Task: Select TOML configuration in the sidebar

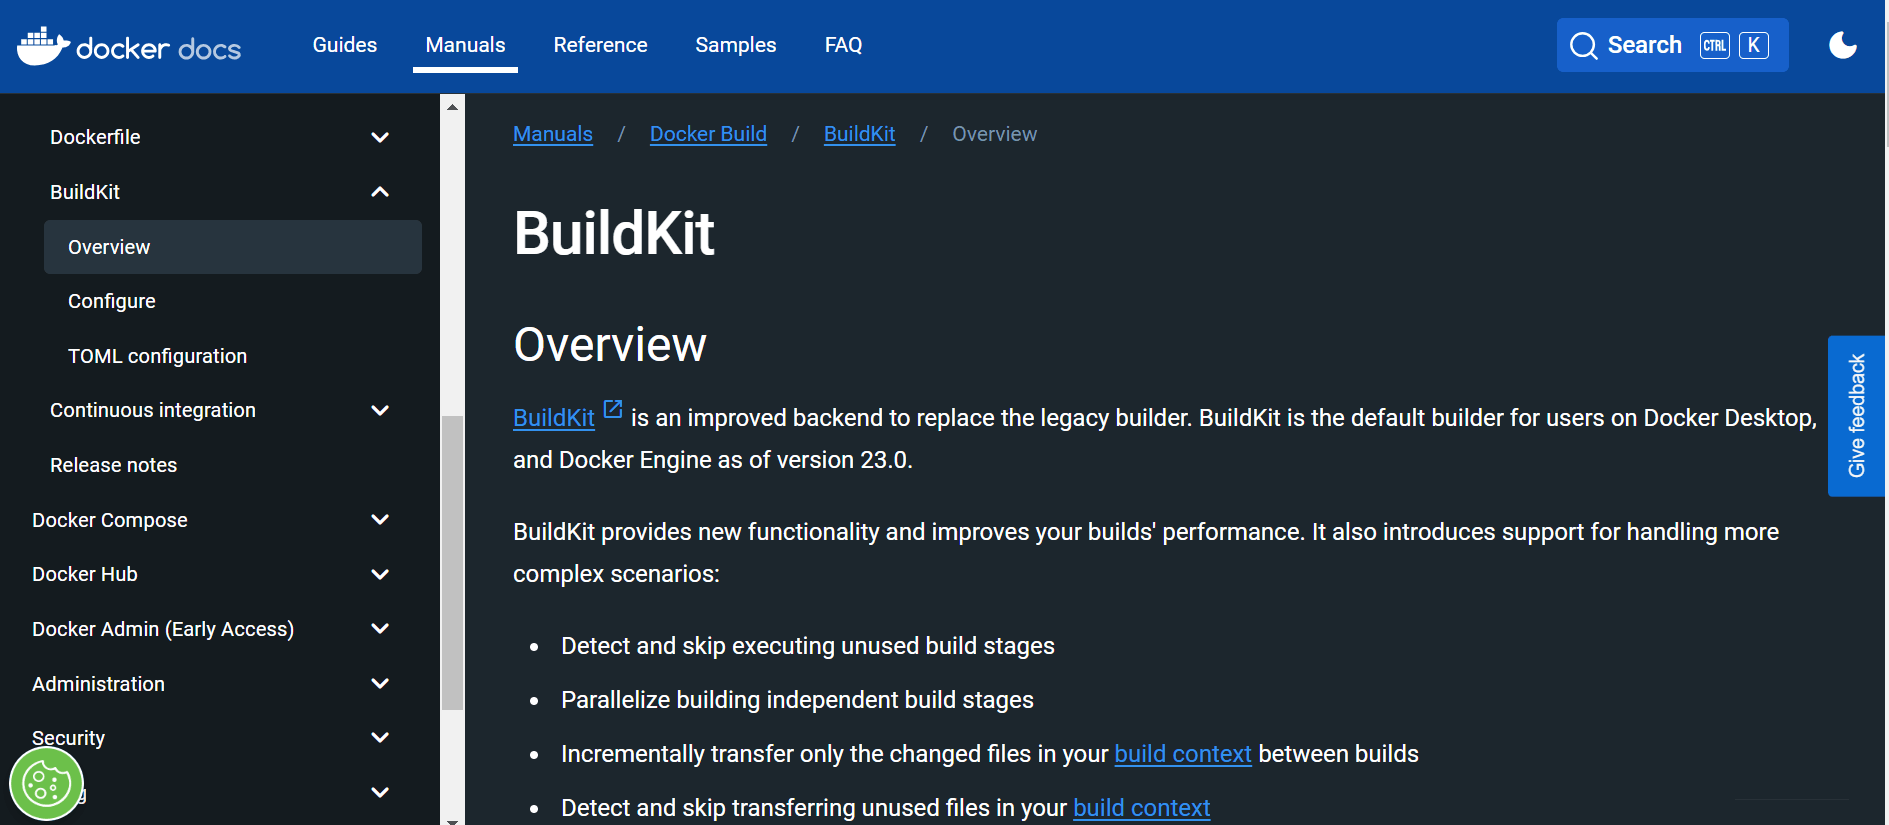Action: (157, 356)
